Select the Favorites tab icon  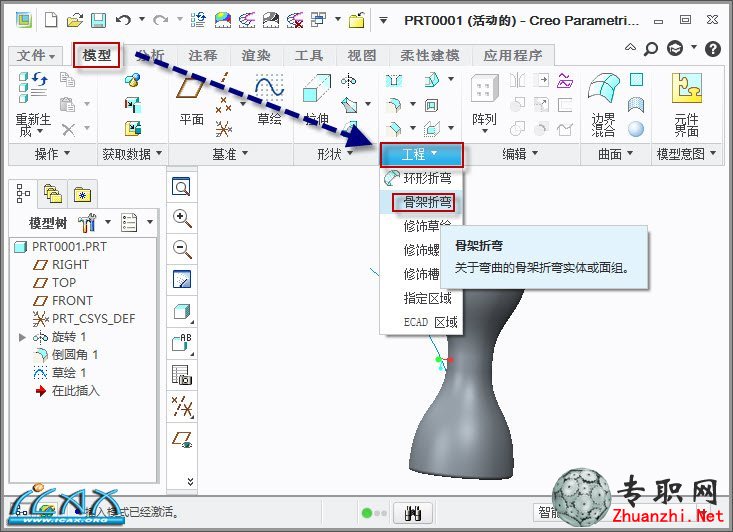point(82,195)
